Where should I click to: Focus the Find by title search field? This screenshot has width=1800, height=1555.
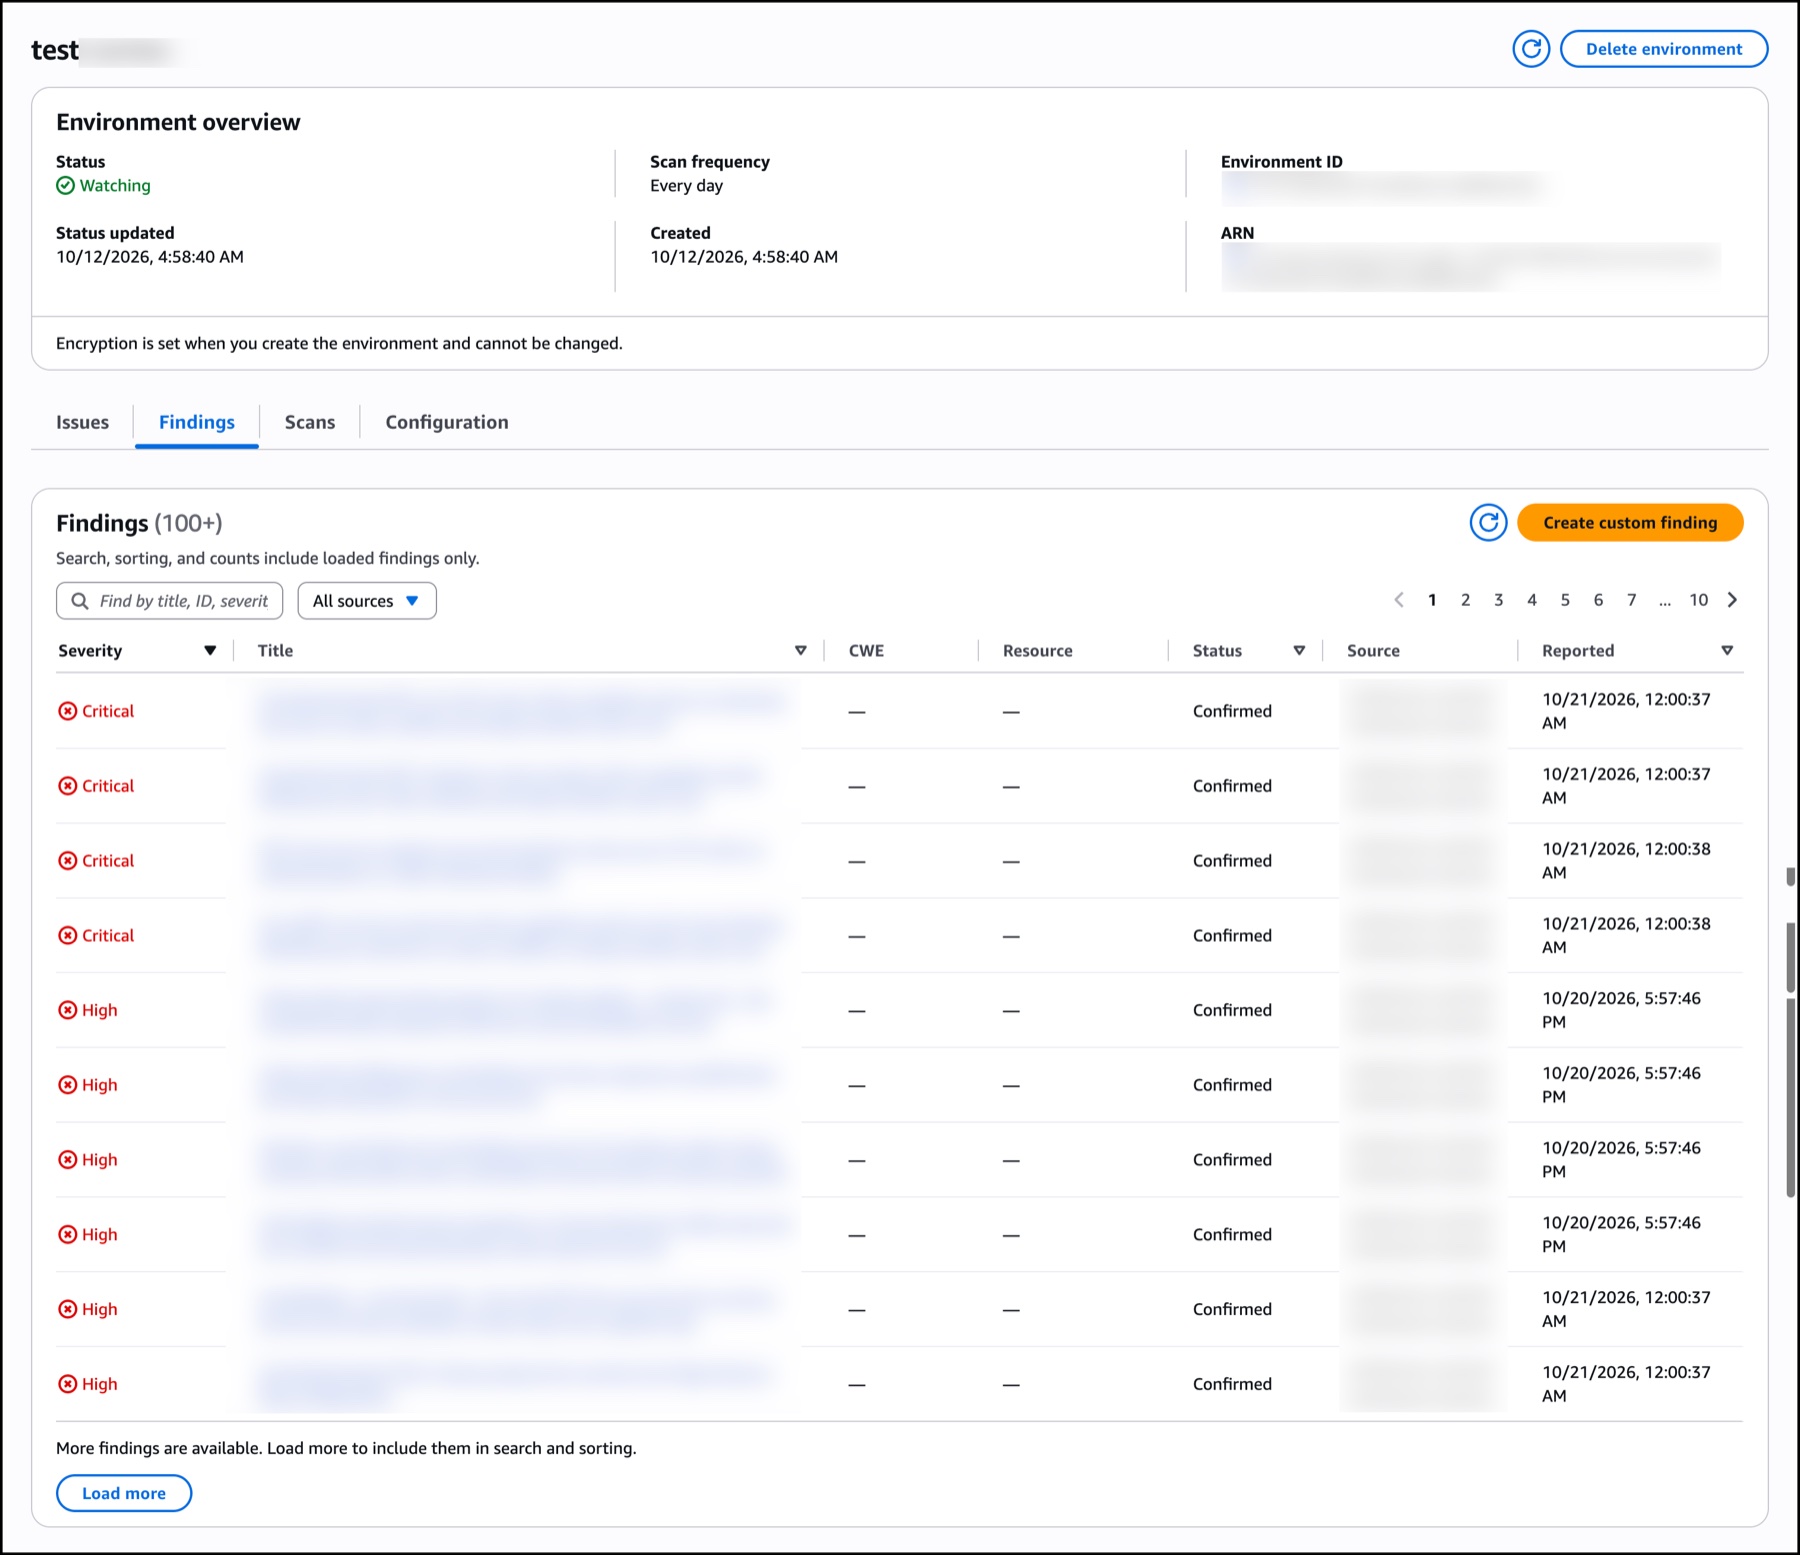[x=170, y=601]
